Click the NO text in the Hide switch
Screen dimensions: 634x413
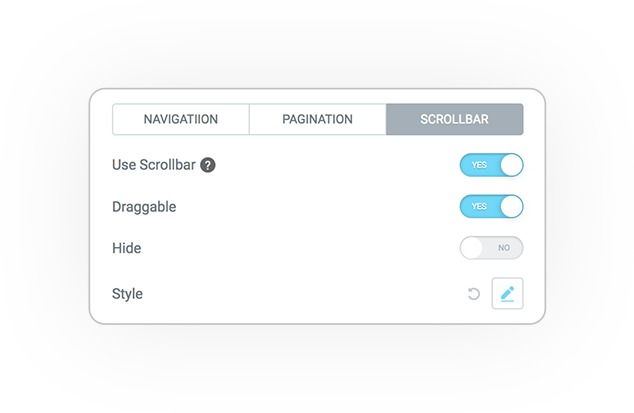(x=504, y=248)
